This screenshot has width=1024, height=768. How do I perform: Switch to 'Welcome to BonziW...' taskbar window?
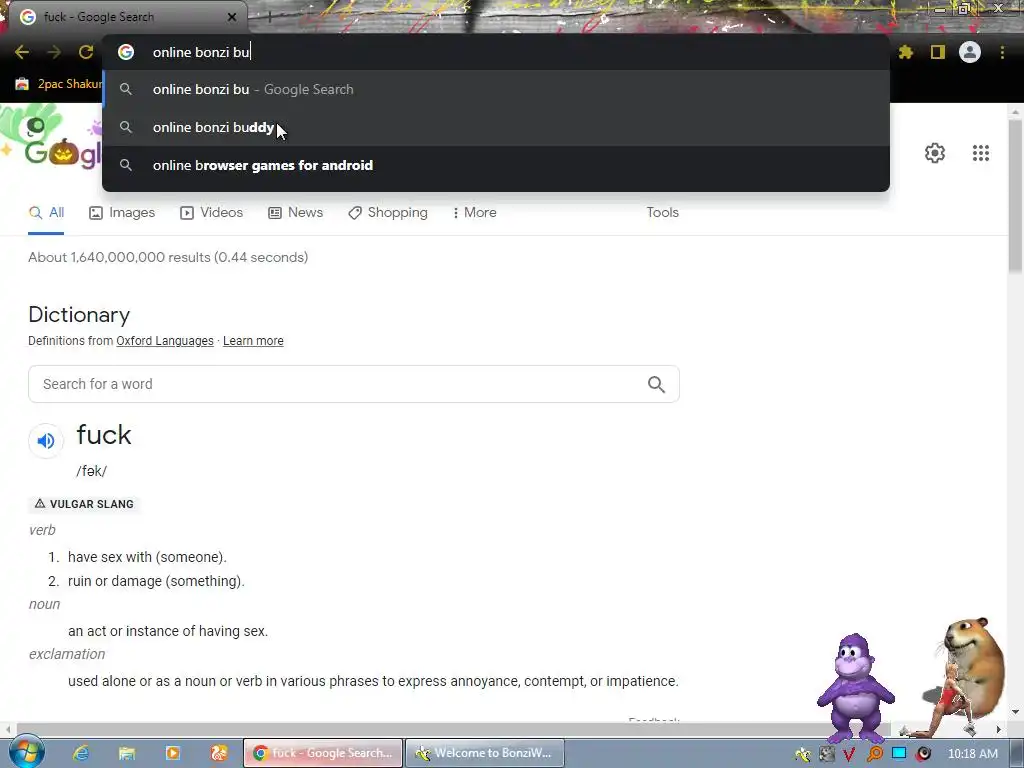[485, 753]
